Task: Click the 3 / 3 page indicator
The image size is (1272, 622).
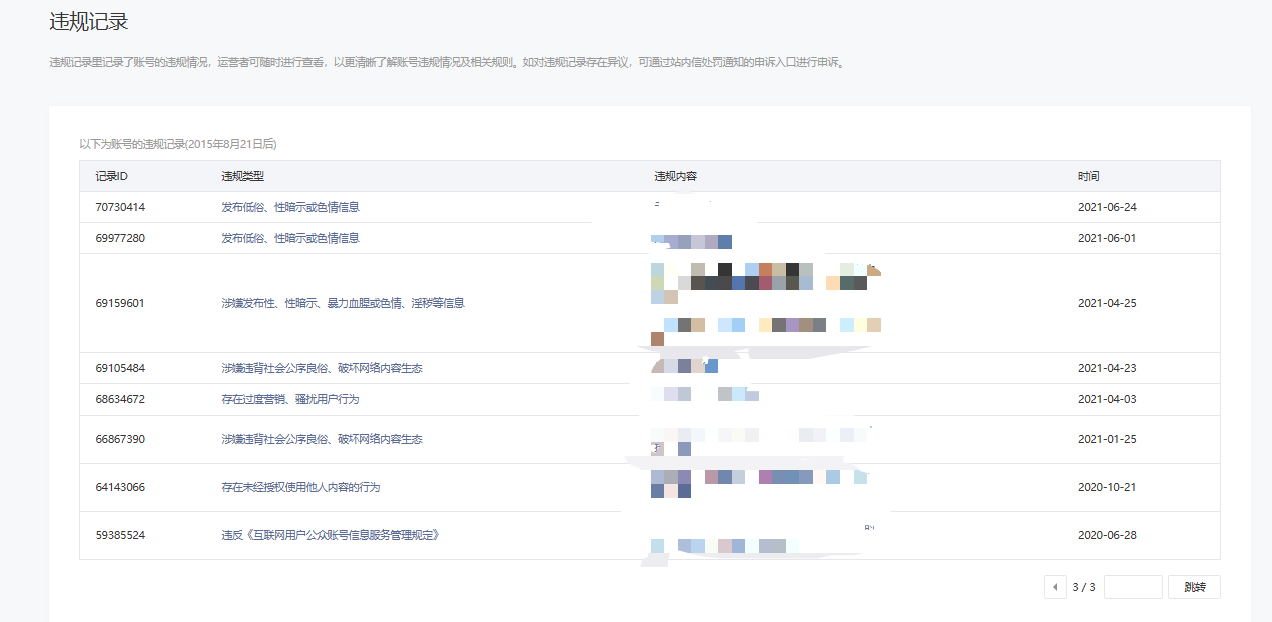Action: (x=1083, y=587)
